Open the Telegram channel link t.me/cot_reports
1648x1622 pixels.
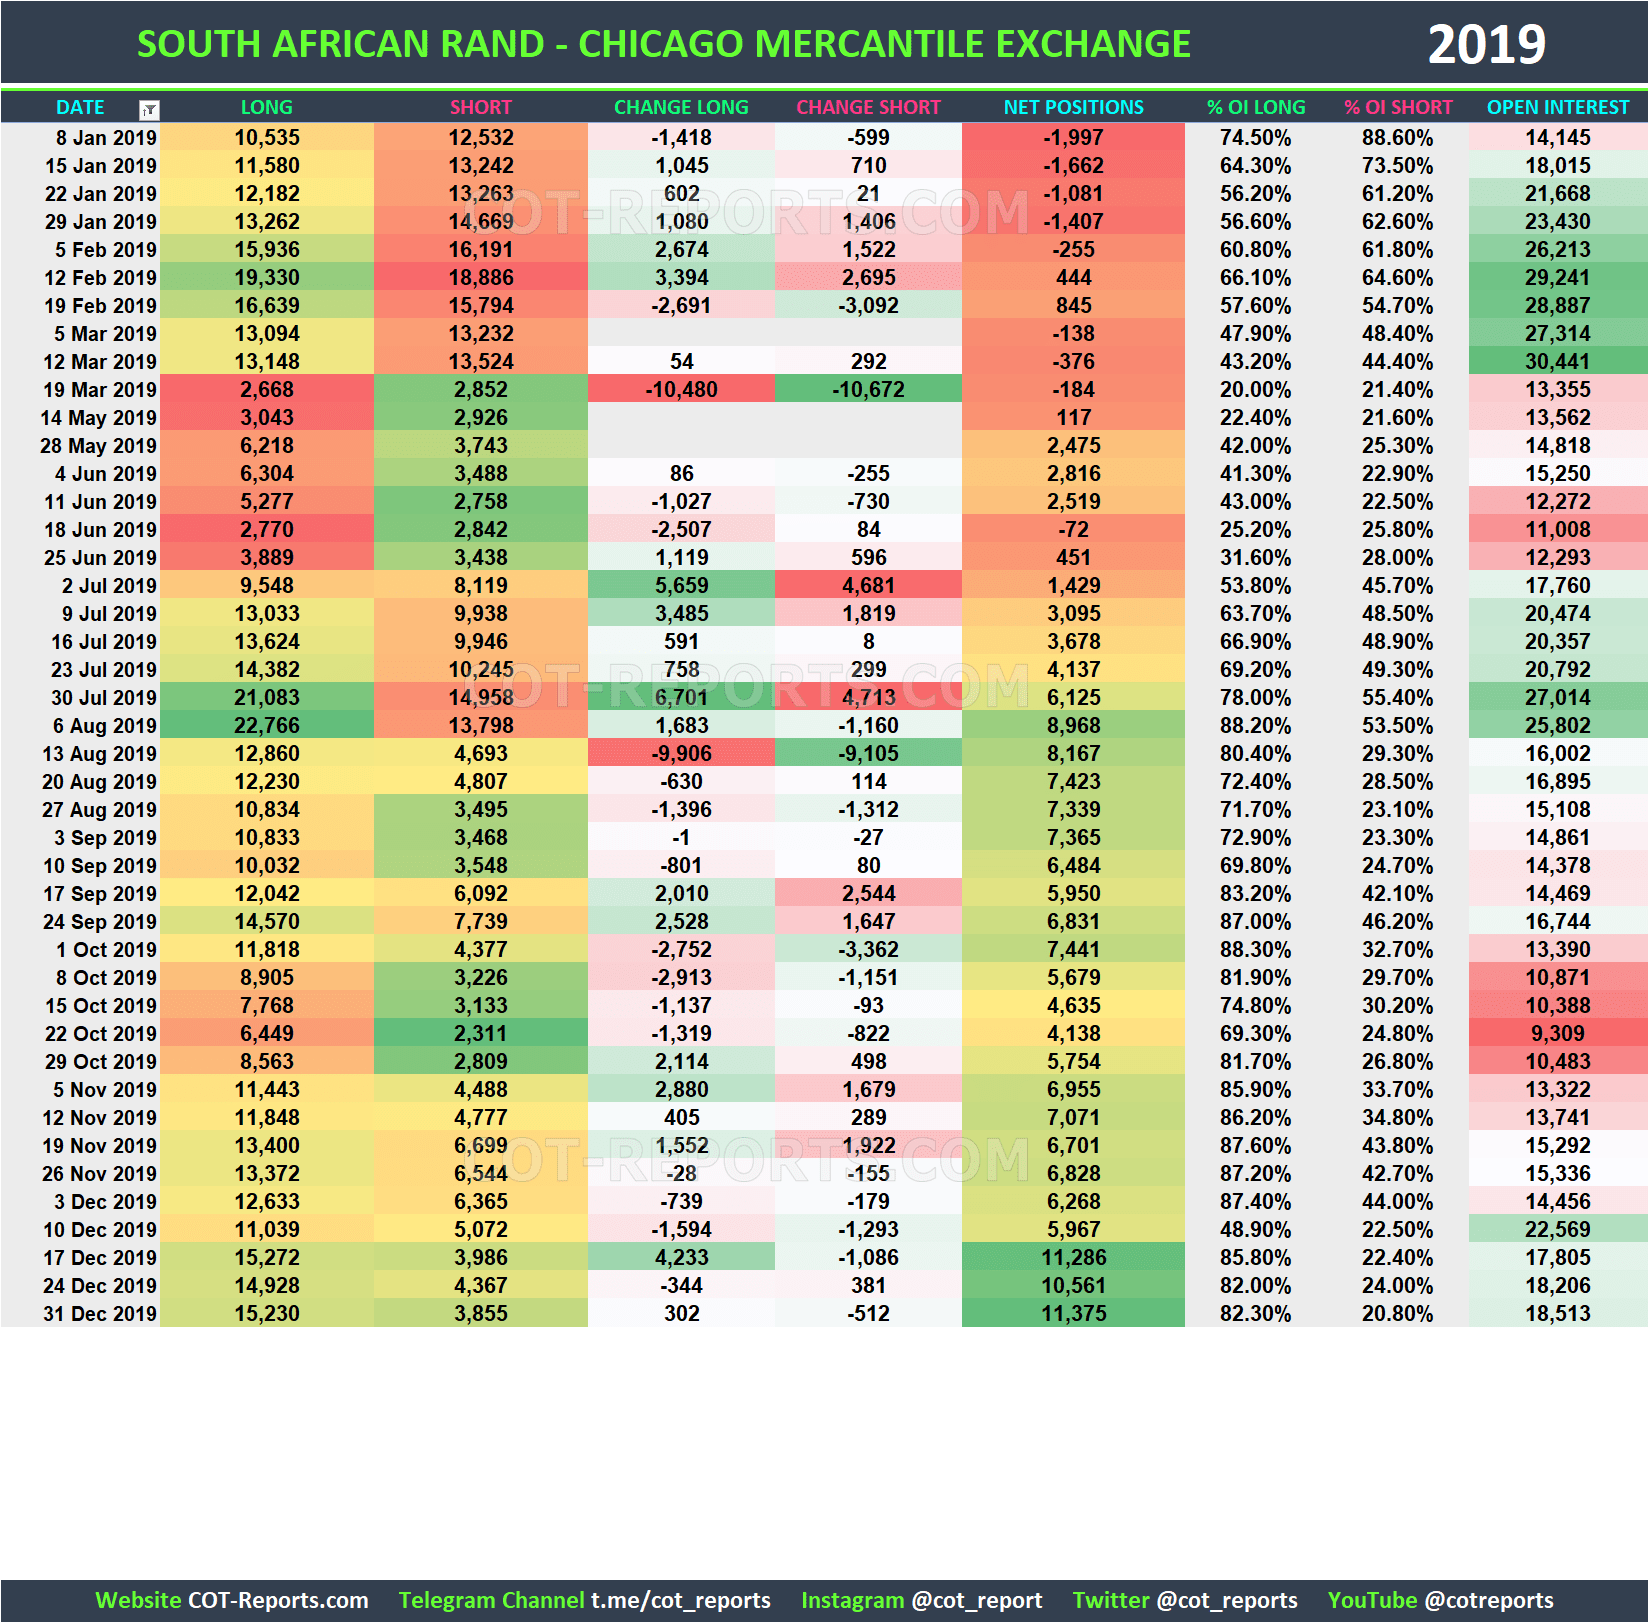pyautogui.click(x=682, y=1591)
